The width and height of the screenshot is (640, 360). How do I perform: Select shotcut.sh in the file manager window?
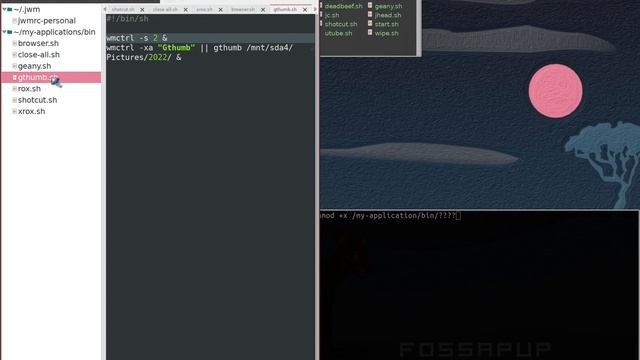pyautogui.click(x=341, y=24)
